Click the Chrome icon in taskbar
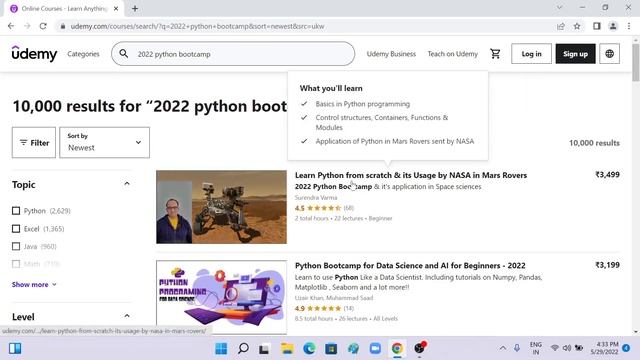Screen dimensions: 640x360 (x=397, y=349)
